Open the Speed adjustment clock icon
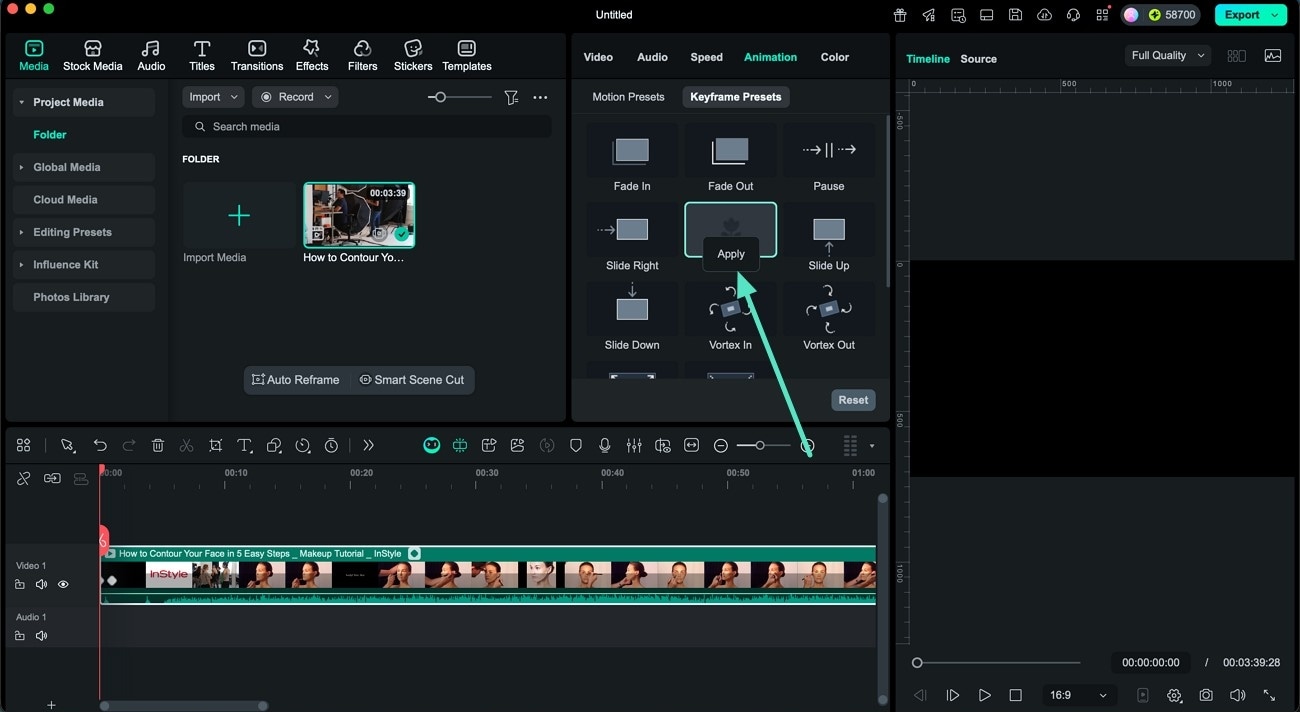 303,445
